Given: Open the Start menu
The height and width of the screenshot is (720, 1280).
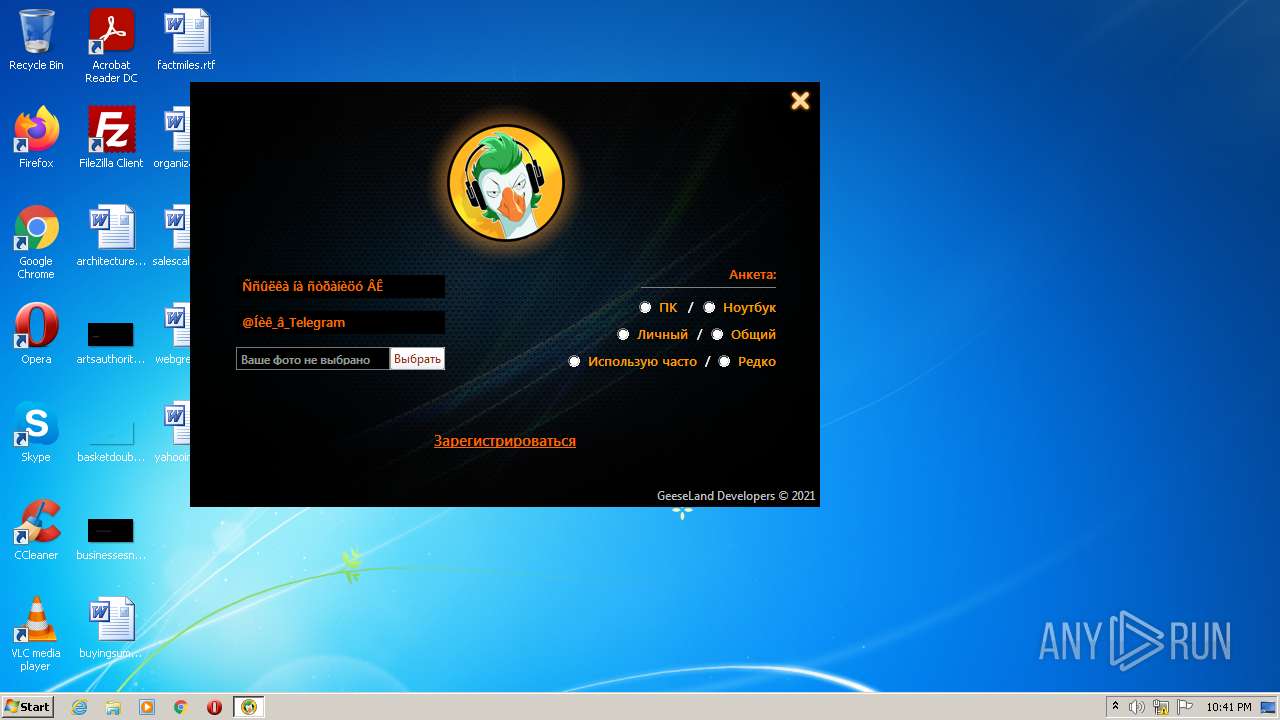Looking at the screenshot, I should tap(27, 707).
